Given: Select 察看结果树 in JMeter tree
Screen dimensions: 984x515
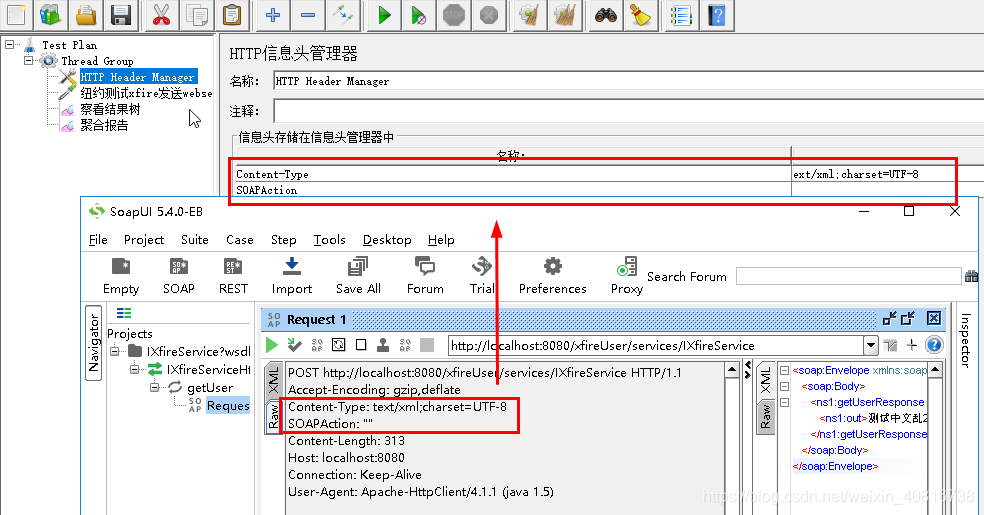Looking at the screenshot, I should 110,109.
